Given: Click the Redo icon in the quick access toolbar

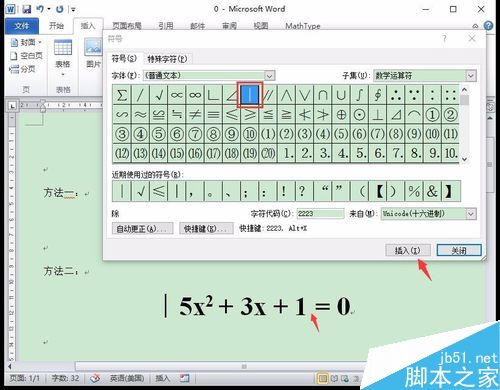Looking at the screenshot, I should [x=60, y=9].
